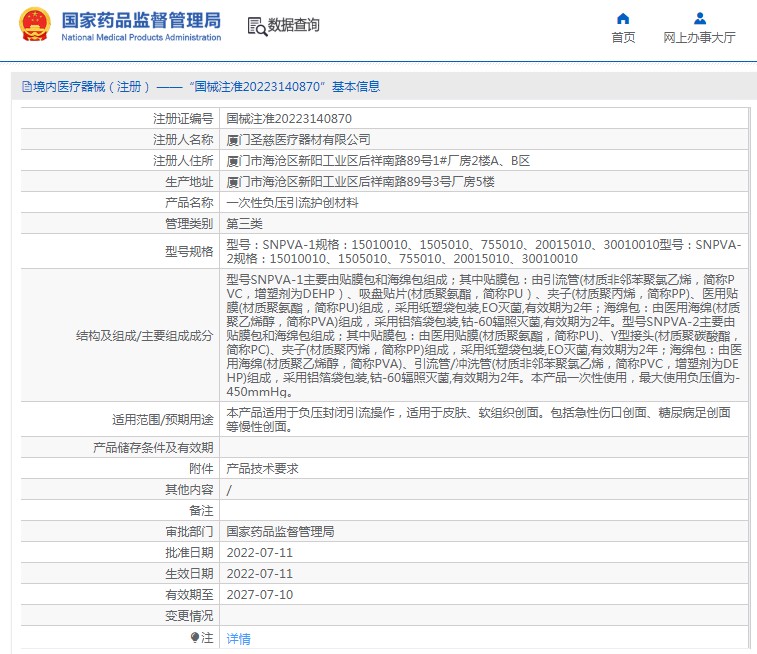The image size is (757, 654).
Task: Go to 首页 text link
Action: click(623, 38)
